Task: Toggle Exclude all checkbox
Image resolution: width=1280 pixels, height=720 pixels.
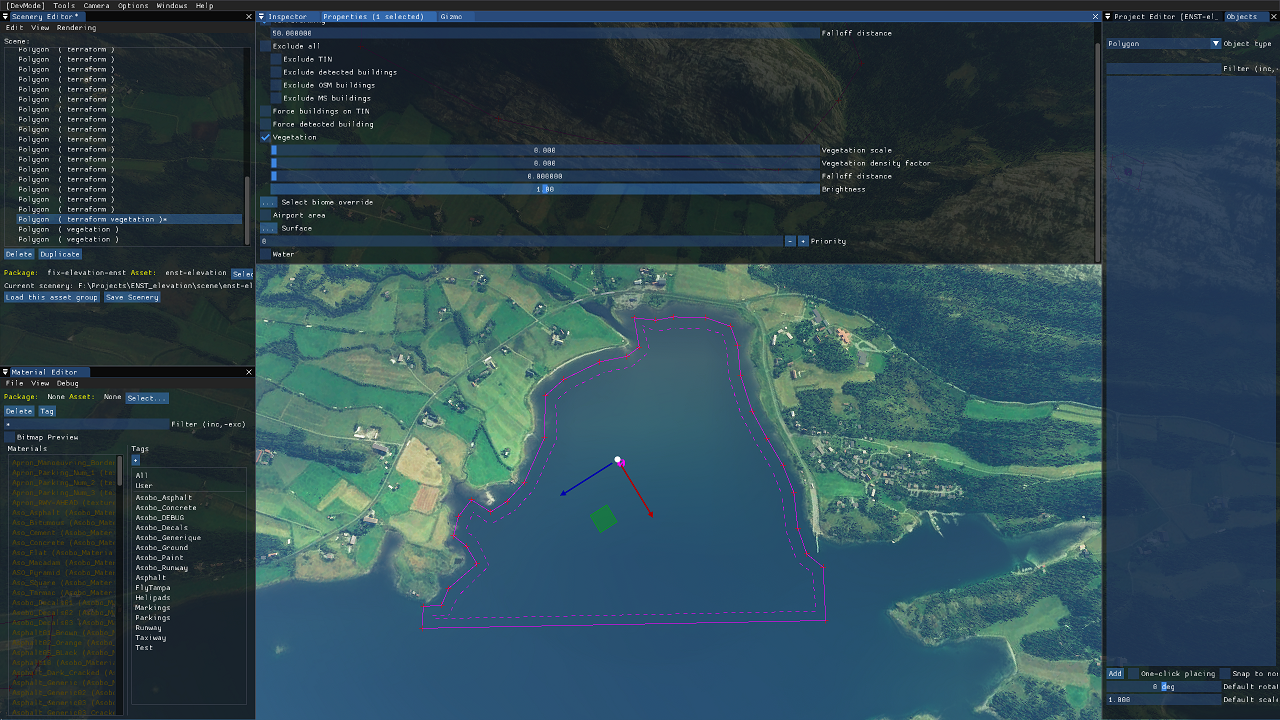Action: pos(266,46)
